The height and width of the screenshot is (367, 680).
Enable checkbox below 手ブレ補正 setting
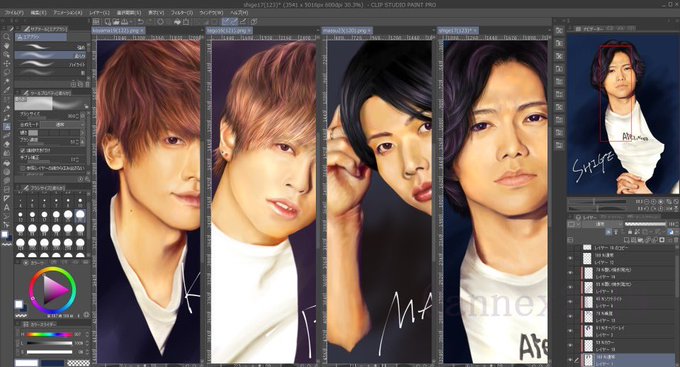click(23, 167)
